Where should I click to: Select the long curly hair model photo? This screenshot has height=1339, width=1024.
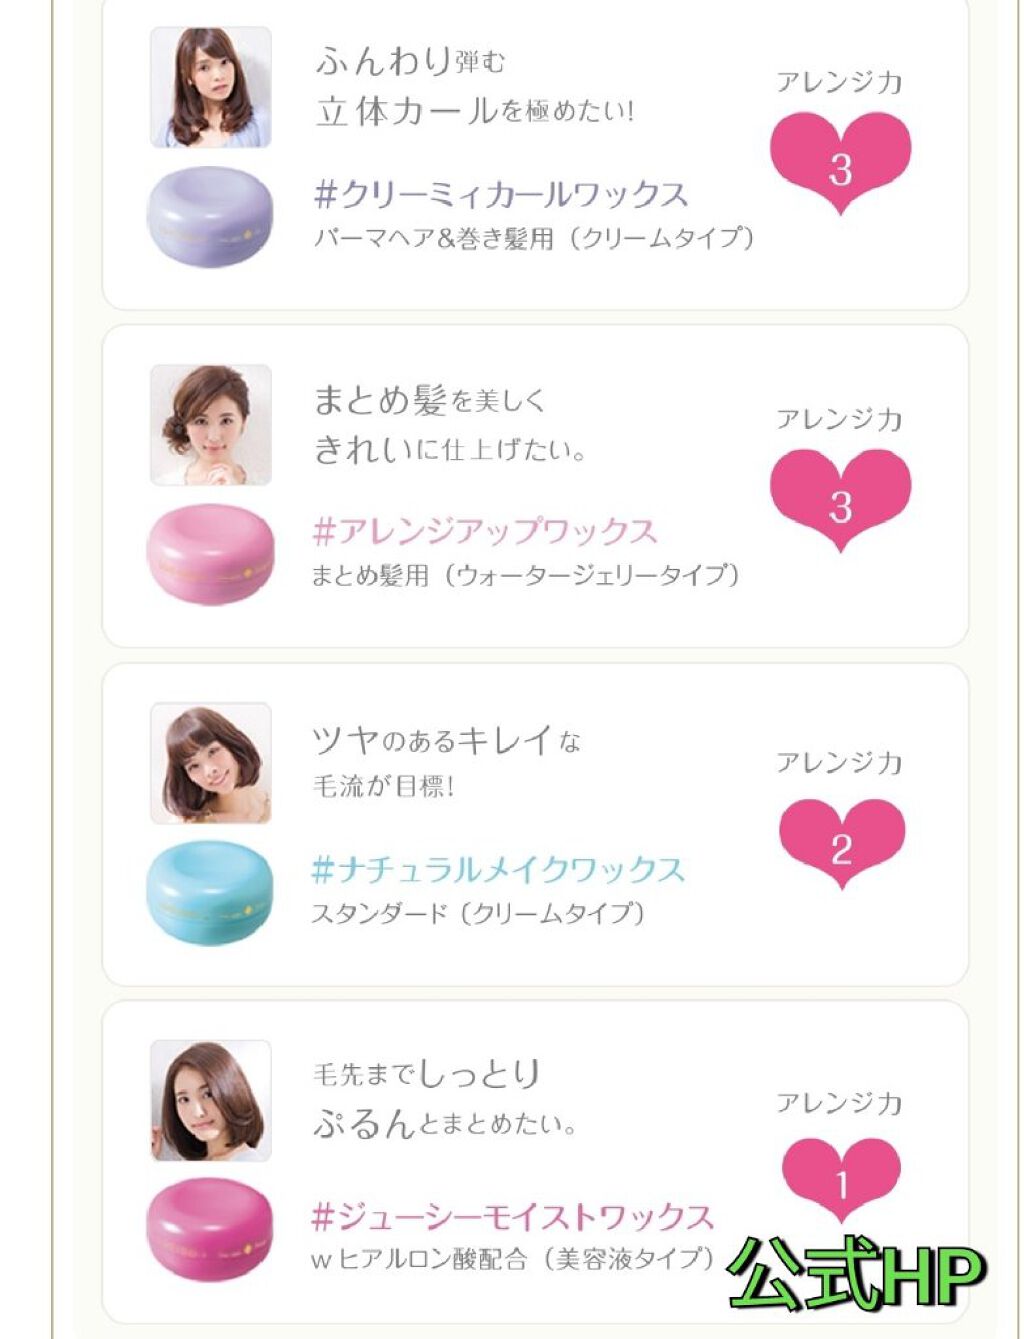[210, 88]
